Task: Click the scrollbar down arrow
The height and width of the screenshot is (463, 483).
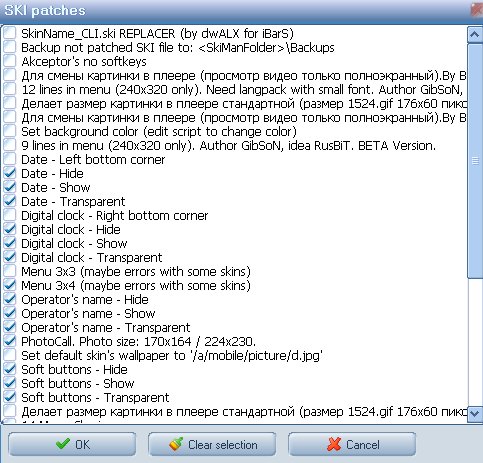Action: pos(475,414)
